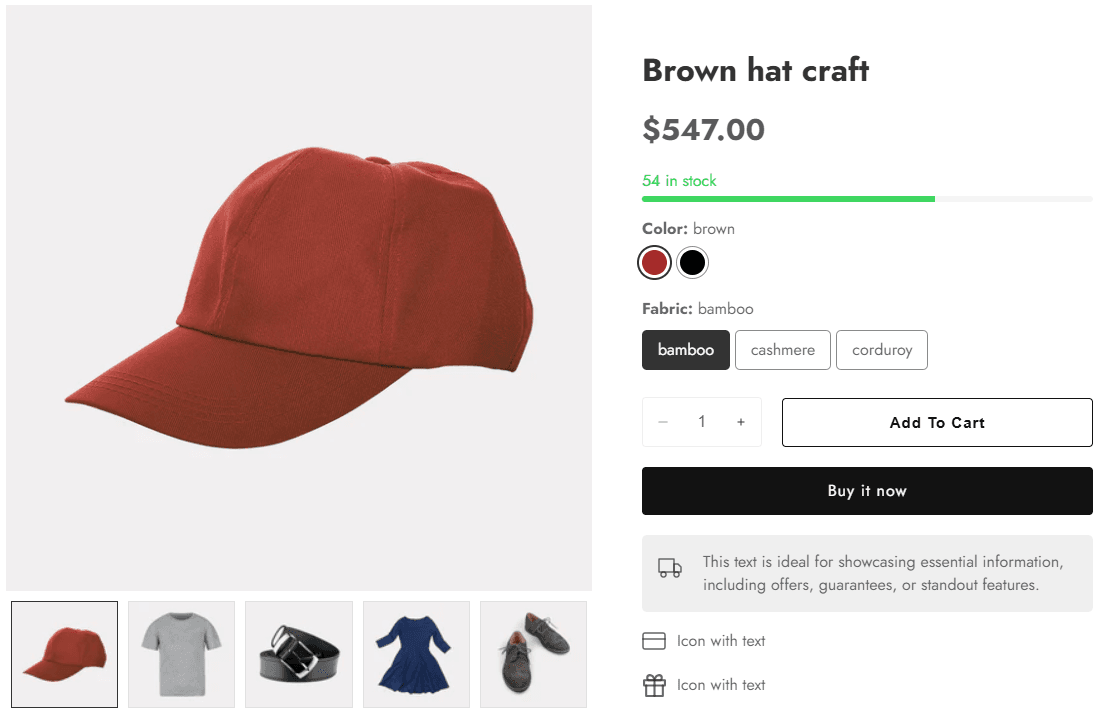Switch fabric to cashmere
The height and width of the screenshot is (714, 1100).
pos(783,350)
